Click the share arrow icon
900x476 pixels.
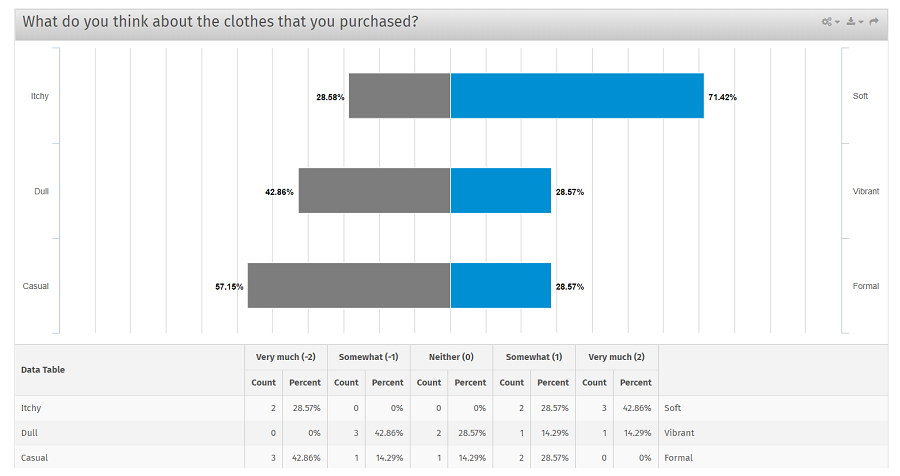pos(874,21)
